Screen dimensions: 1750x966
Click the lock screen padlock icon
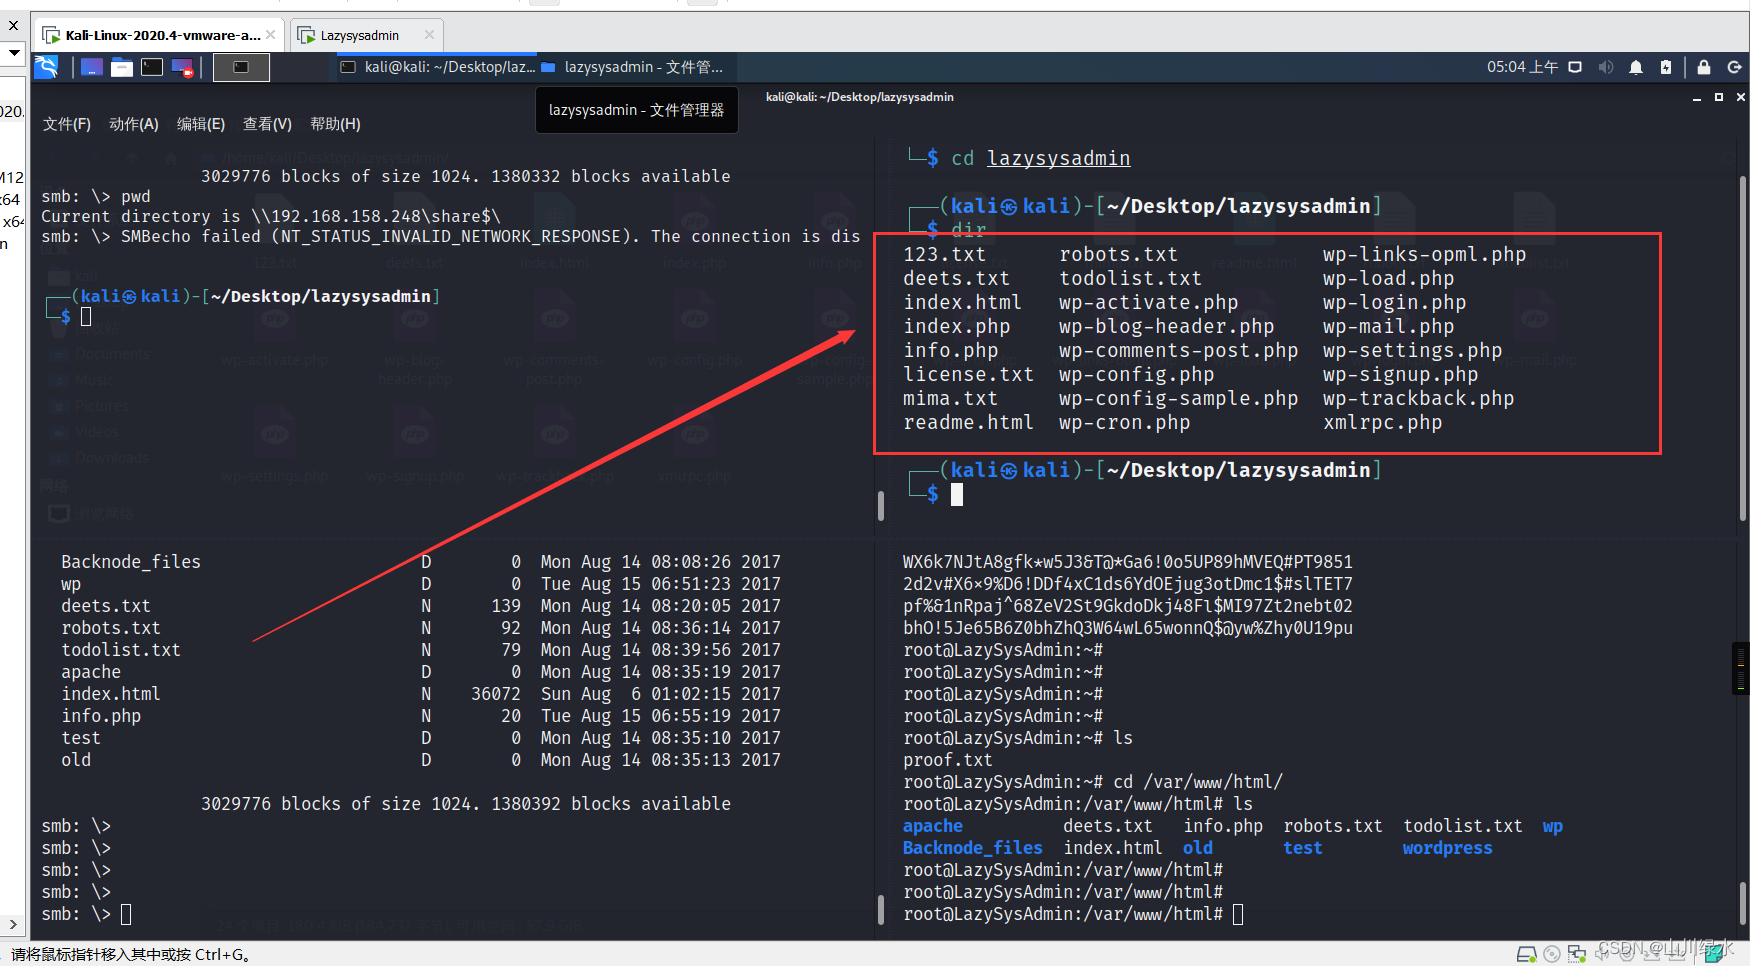(1704, 67)
